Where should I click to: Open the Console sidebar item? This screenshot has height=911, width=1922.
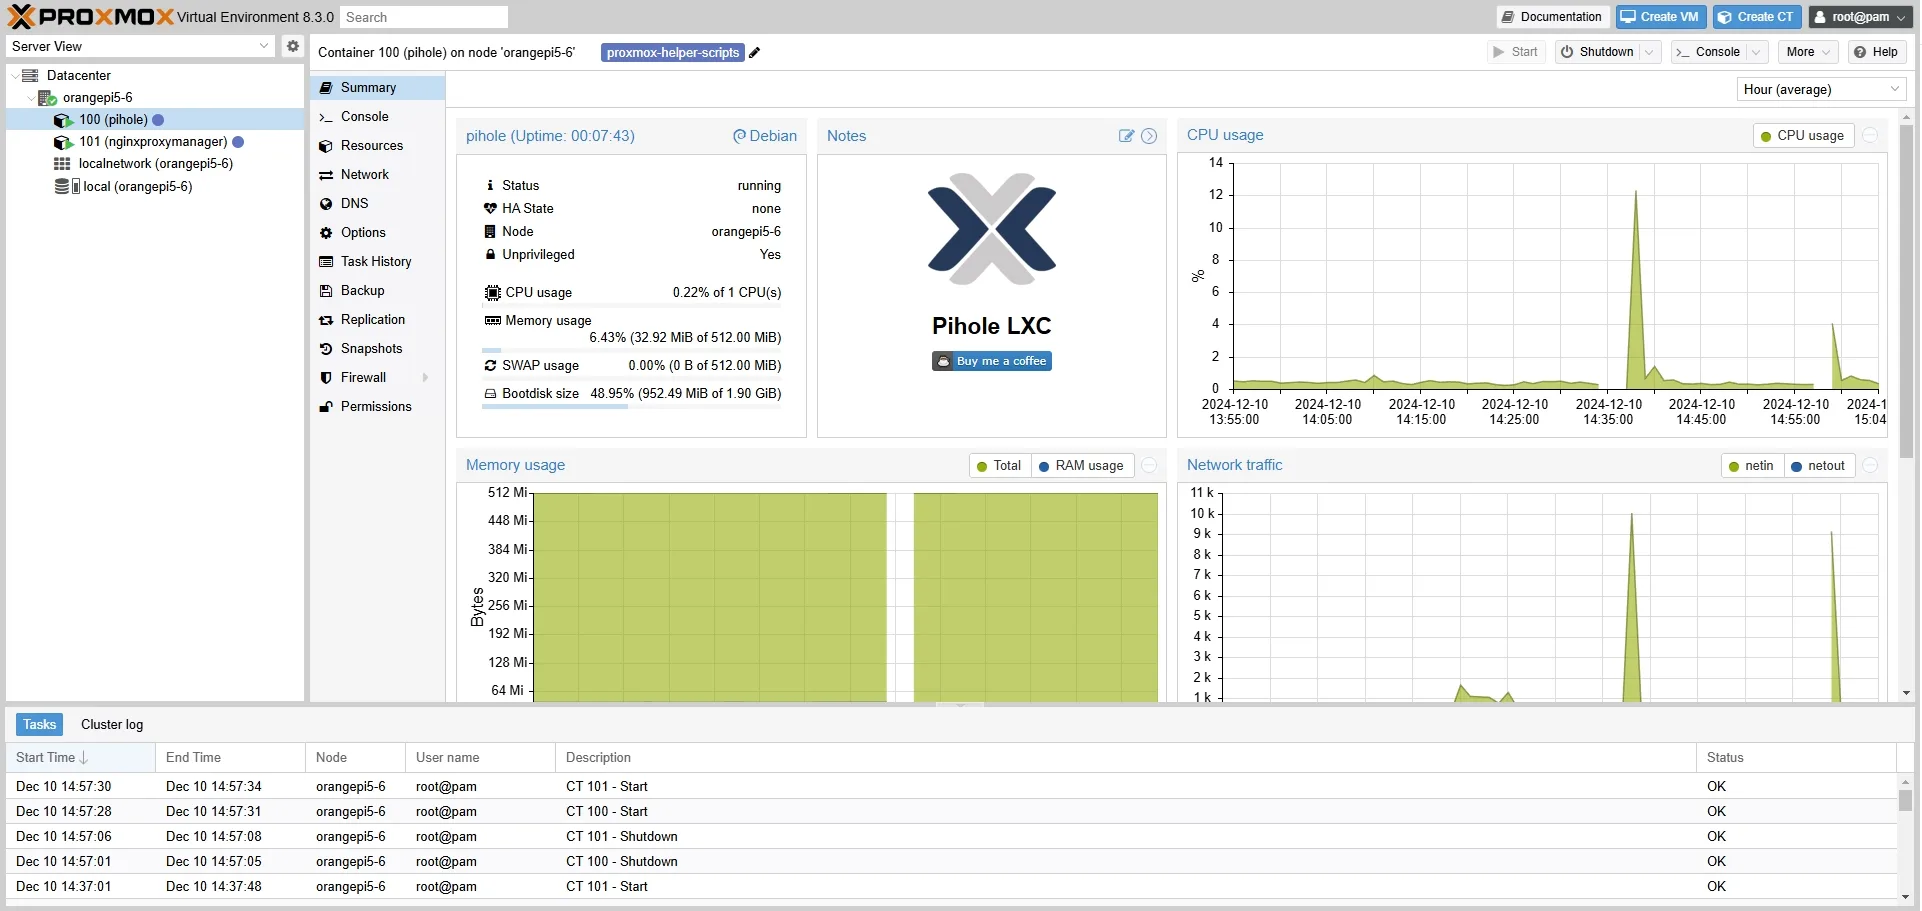pos(378,117)
